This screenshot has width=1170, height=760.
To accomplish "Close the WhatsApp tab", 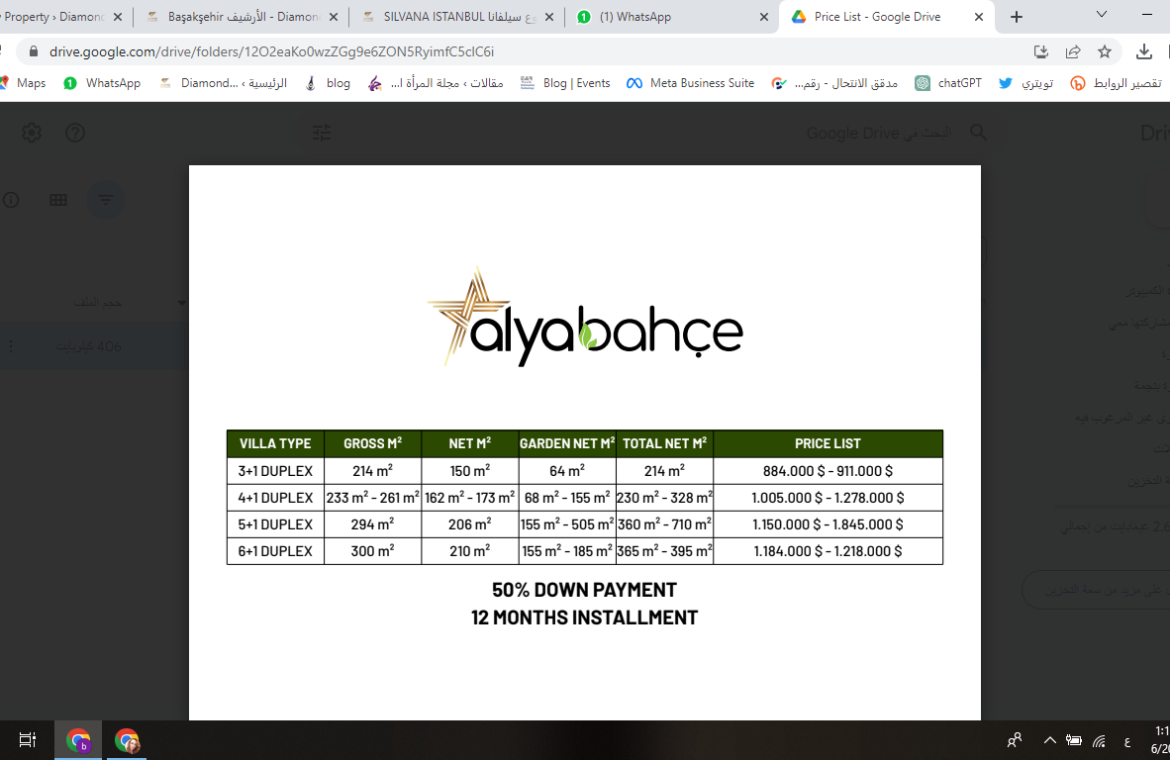I will pos(763,16).
